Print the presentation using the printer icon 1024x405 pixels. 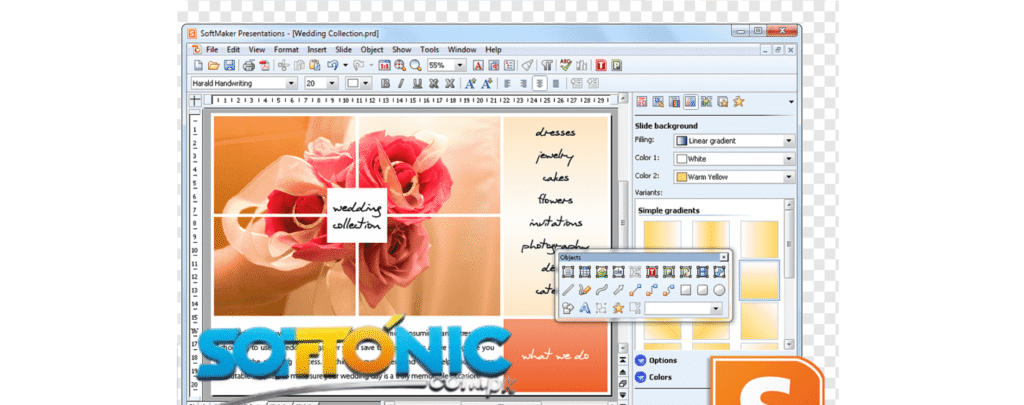point(249,65)
